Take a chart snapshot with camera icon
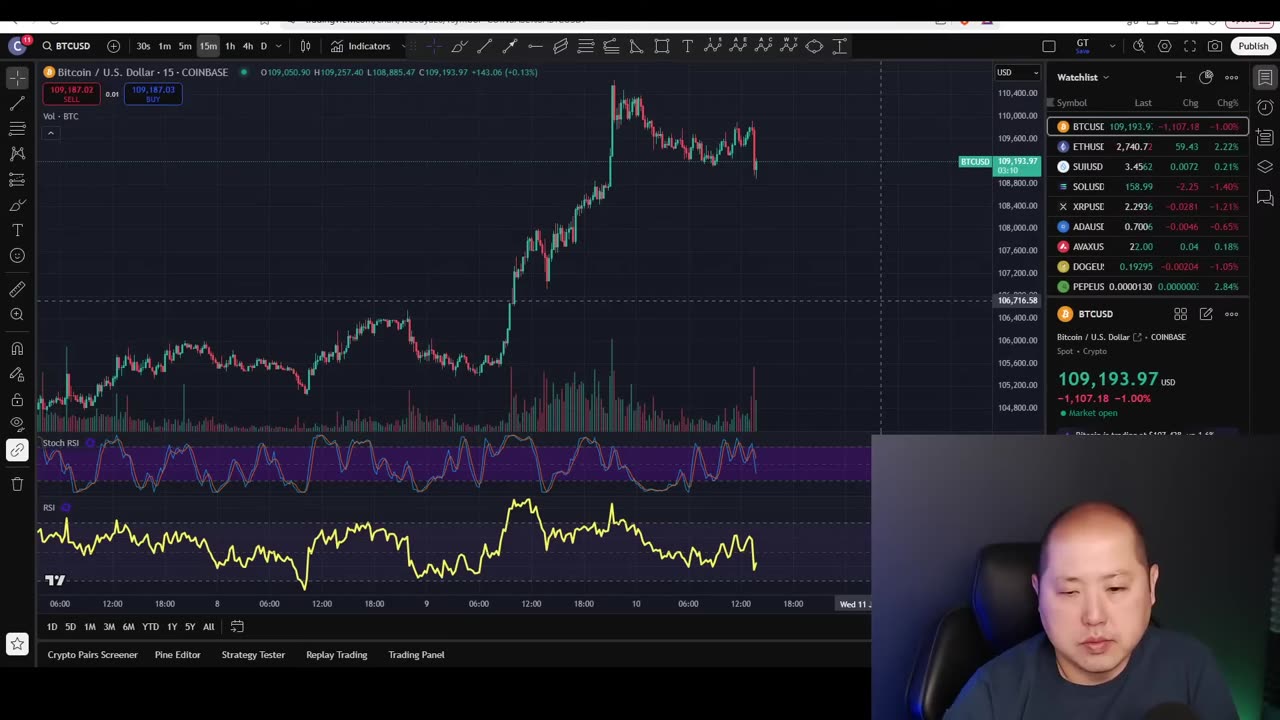 tap(1215, 46)
